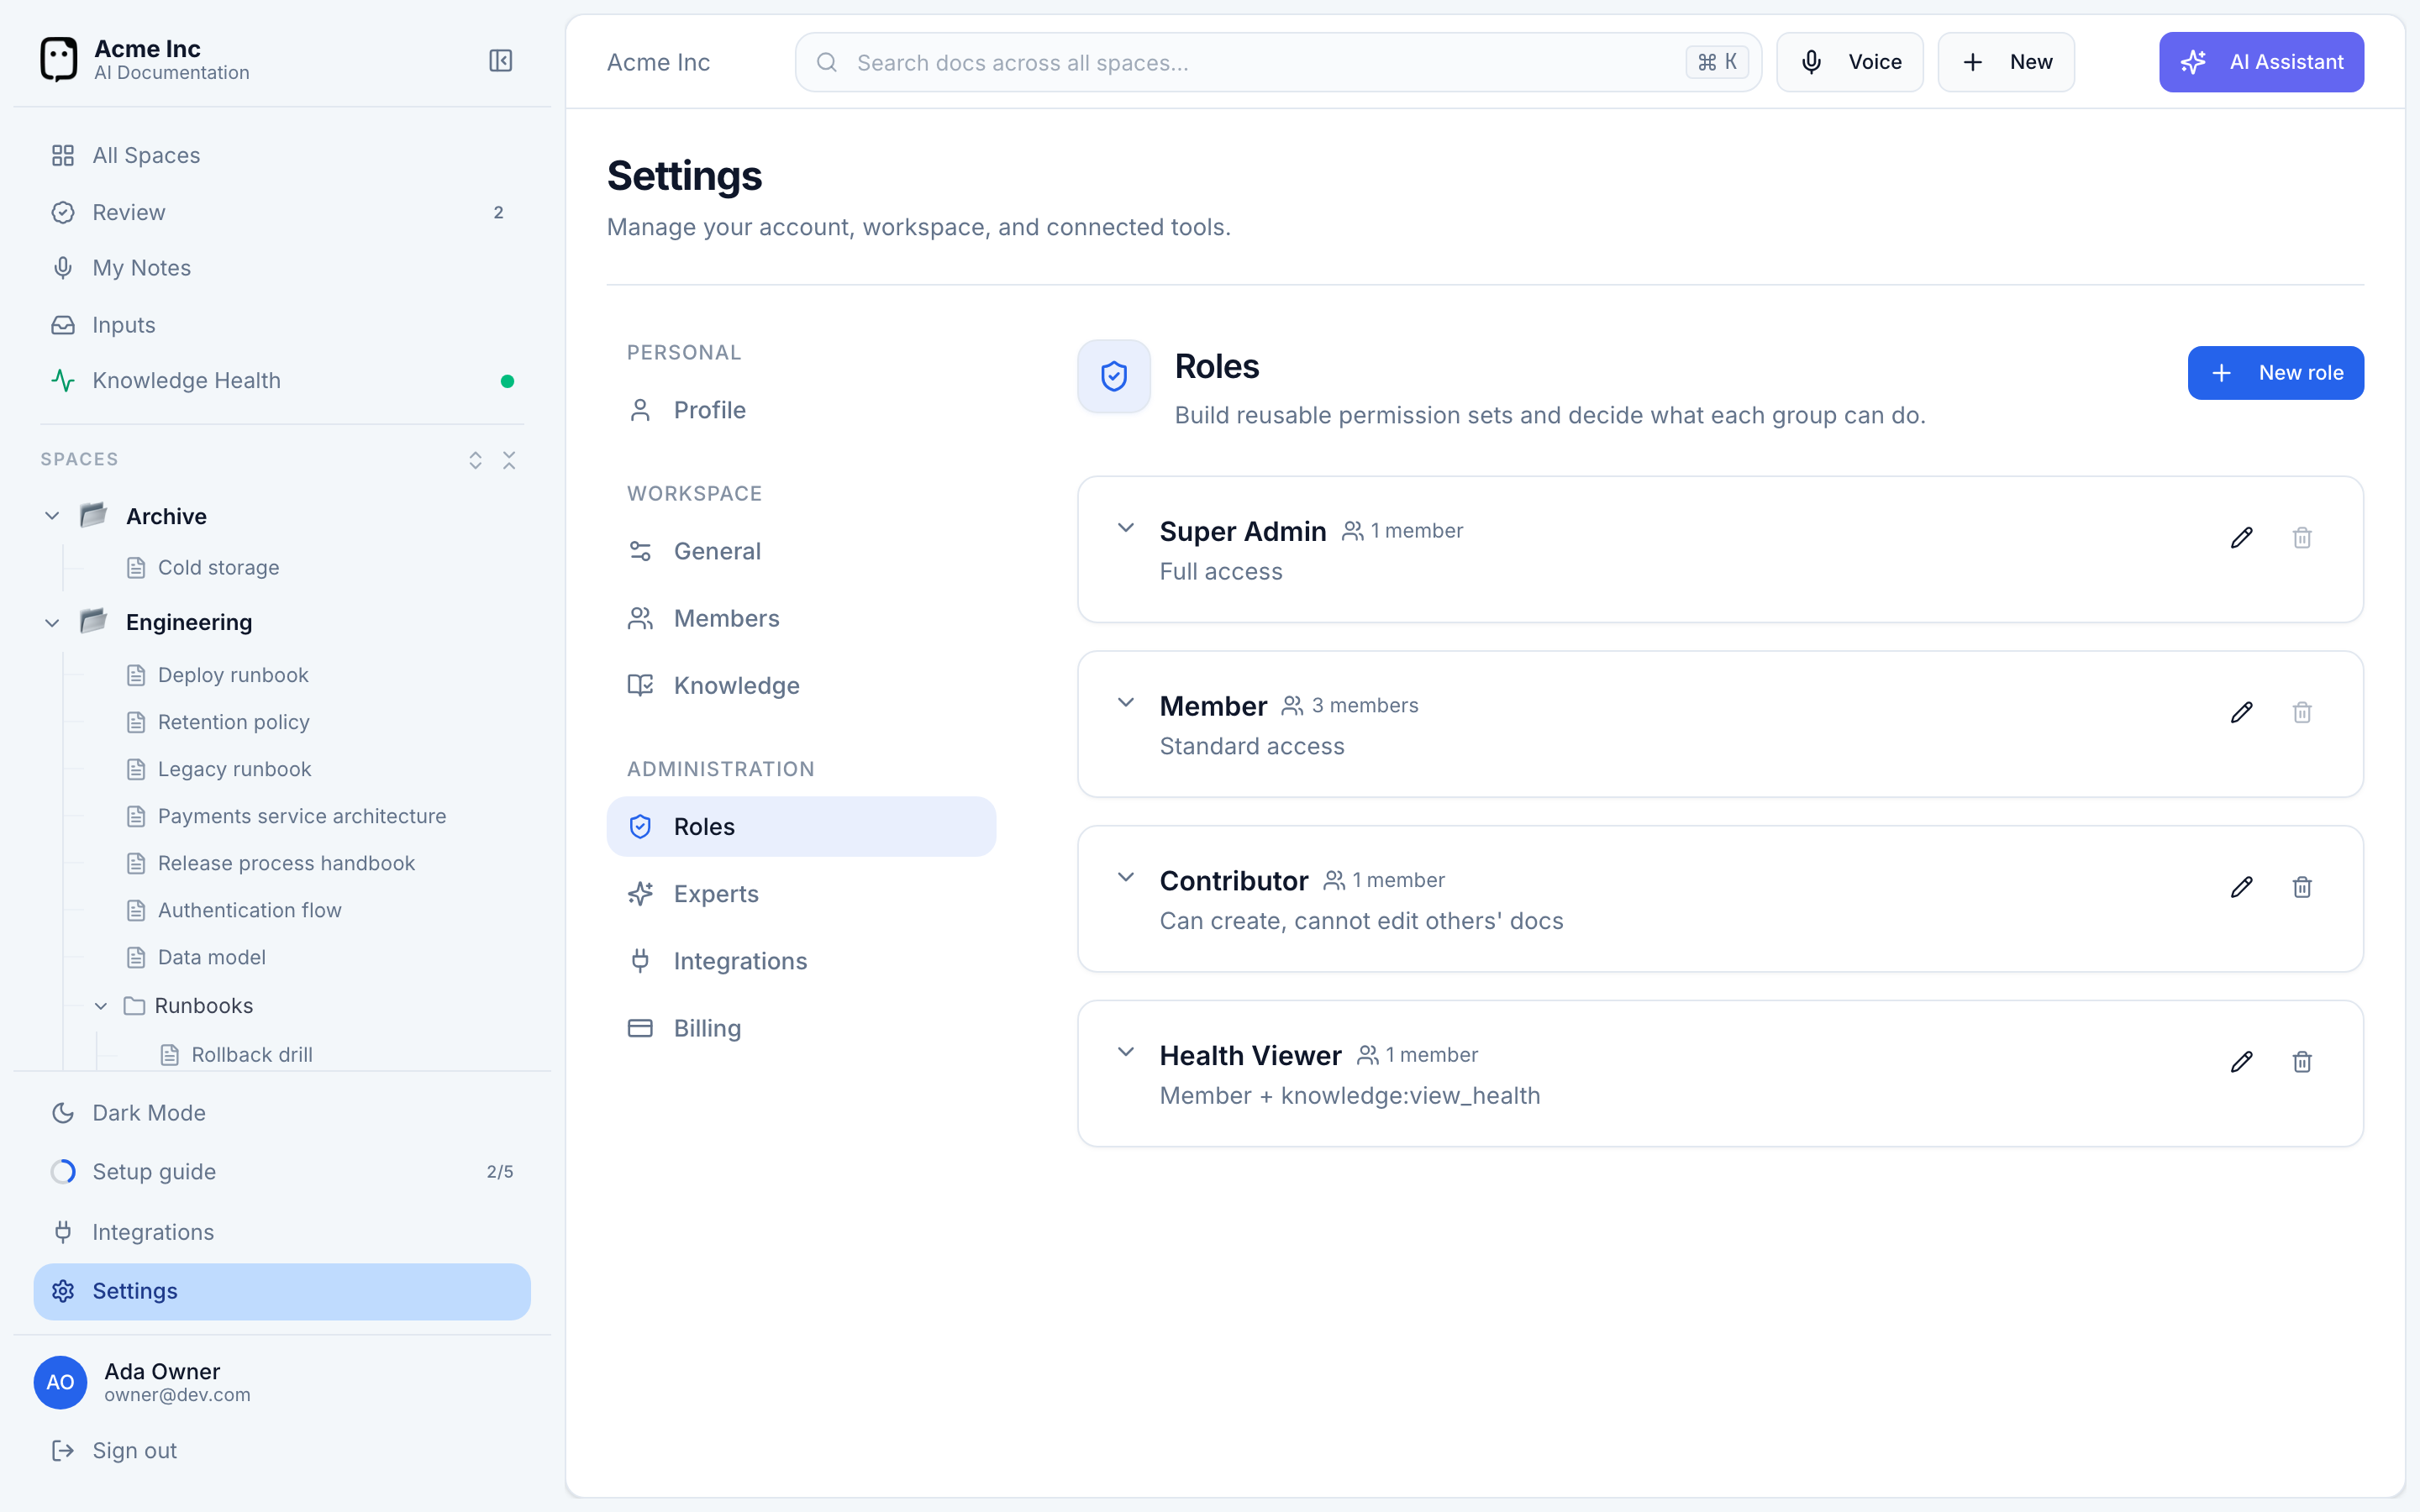This screenshot has width=2420, height=1512.
Task: Edit the Super Admin role
Action: pyautogui.click(x=2241, y=538)
